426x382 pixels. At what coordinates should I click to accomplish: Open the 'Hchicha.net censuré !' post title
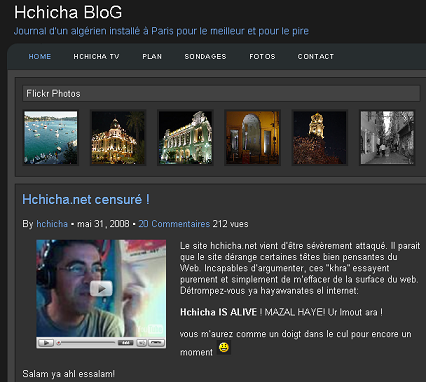coord(86,200)
